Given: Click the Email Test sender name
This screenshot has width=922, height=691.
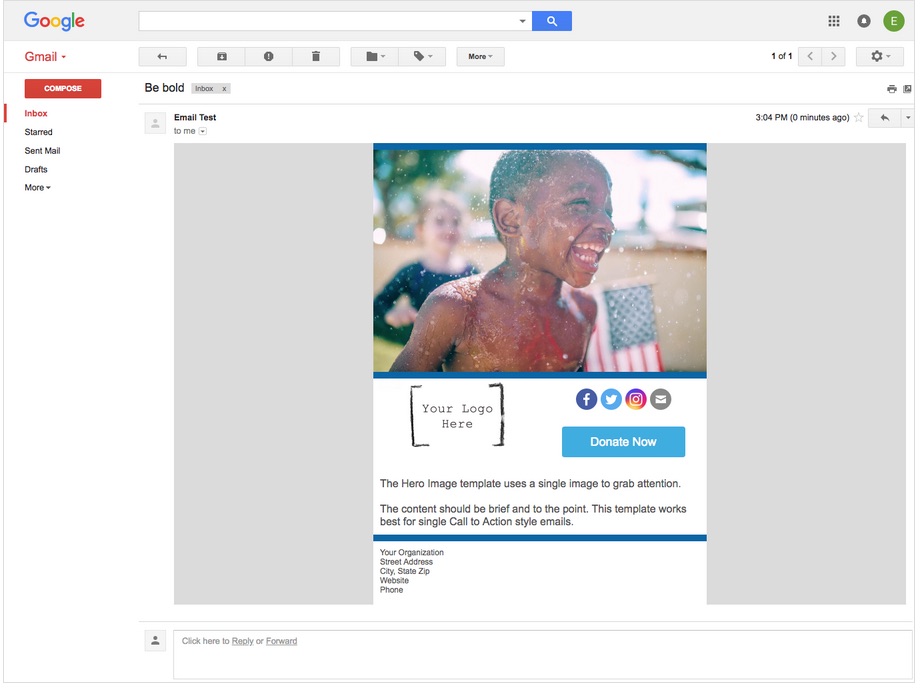Looking at the screenshot, I should pos(195,118).
